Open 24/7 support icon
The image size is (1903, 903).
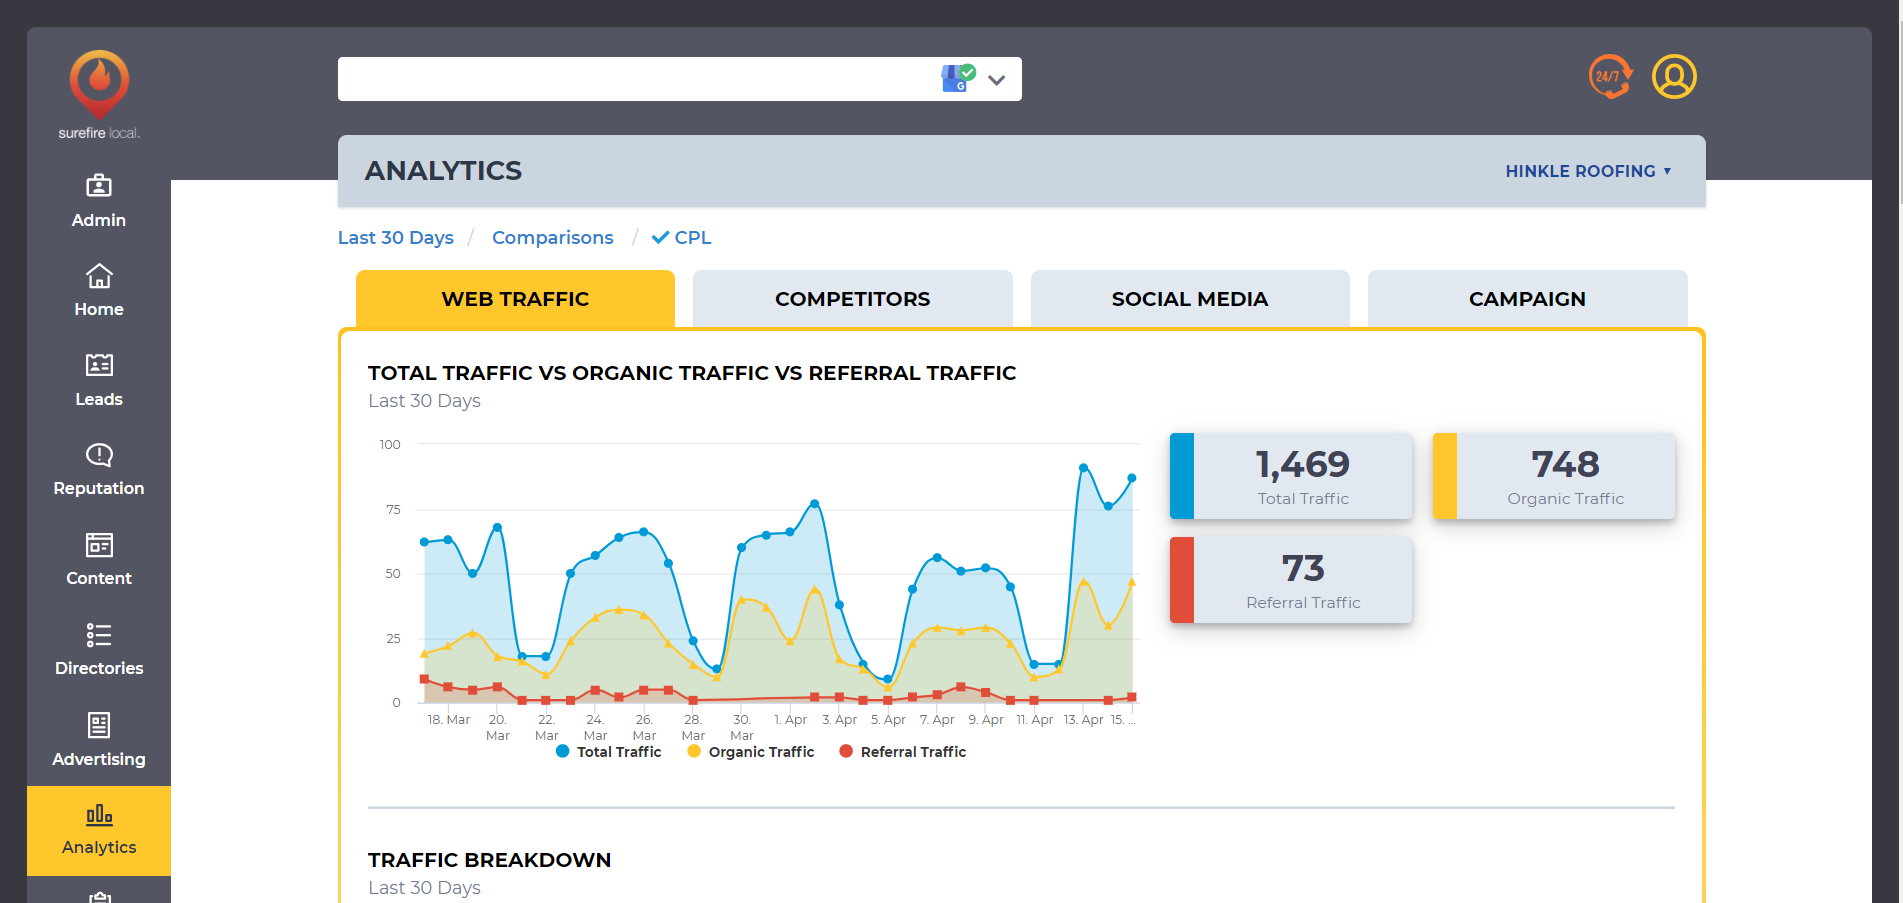click(x=1610, y=77)
